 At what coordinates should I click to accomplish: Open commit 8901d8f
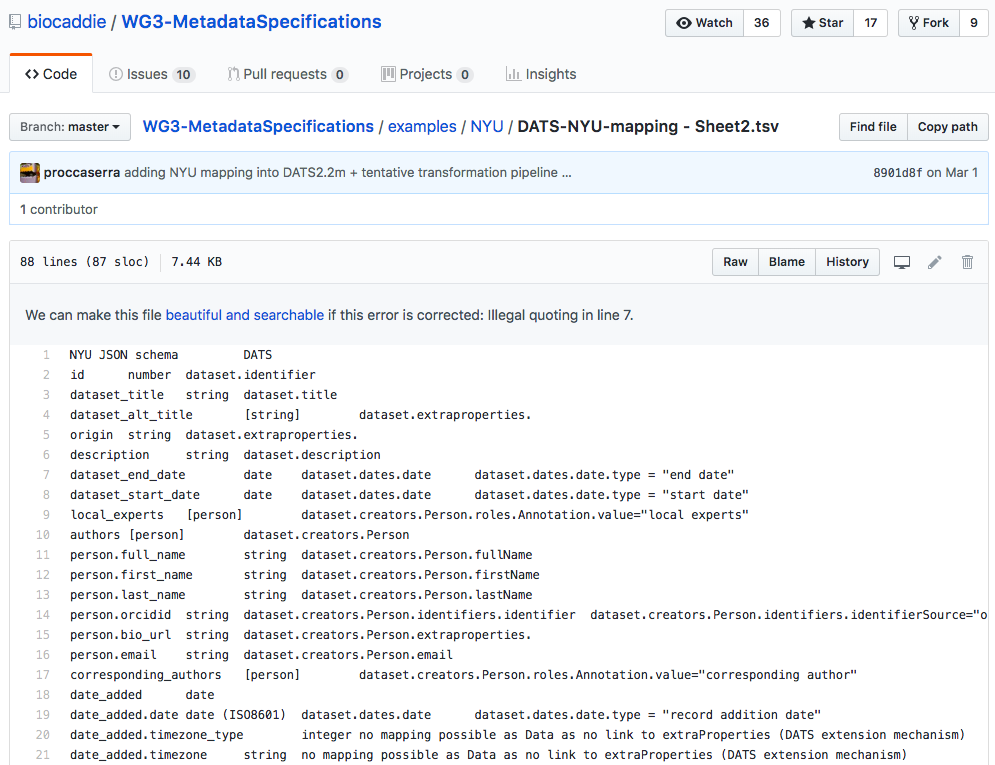click(x=897, y=173)
